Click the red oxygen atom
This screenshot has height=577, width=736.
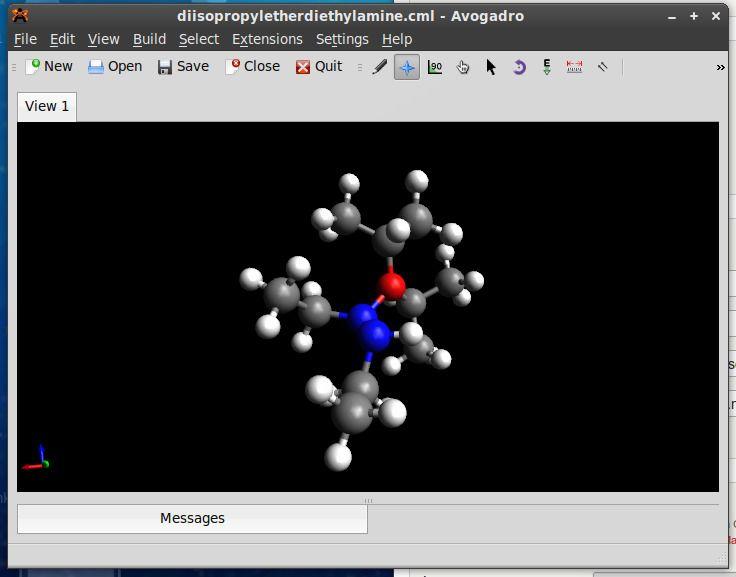tap(391, 285)
